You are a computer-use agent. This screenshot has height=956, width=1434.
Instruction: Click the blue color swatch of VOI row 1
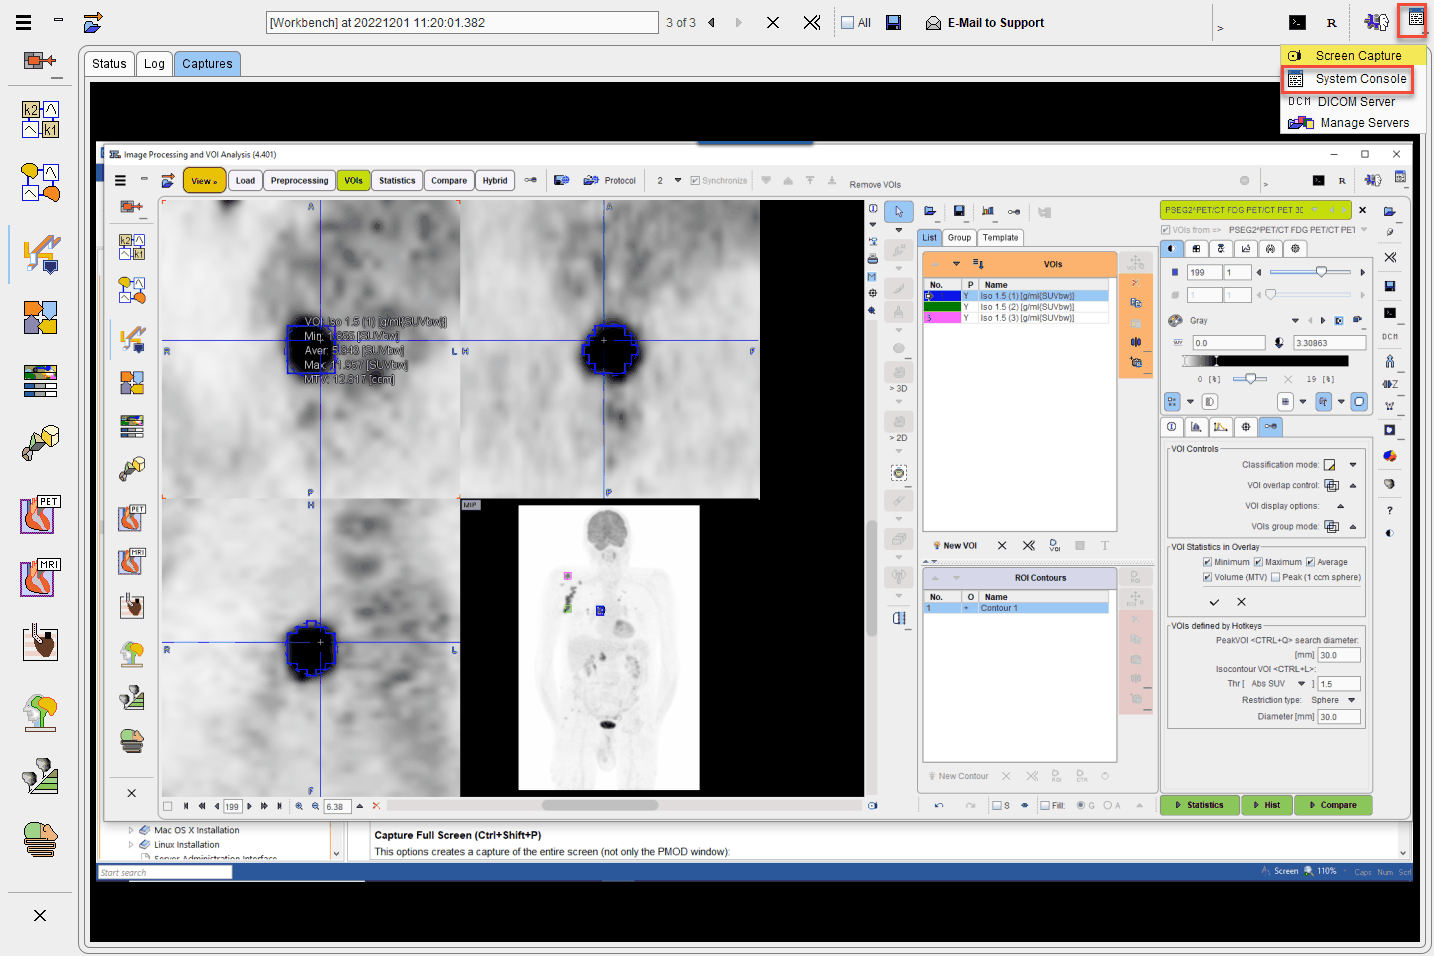tap(942, 296)
